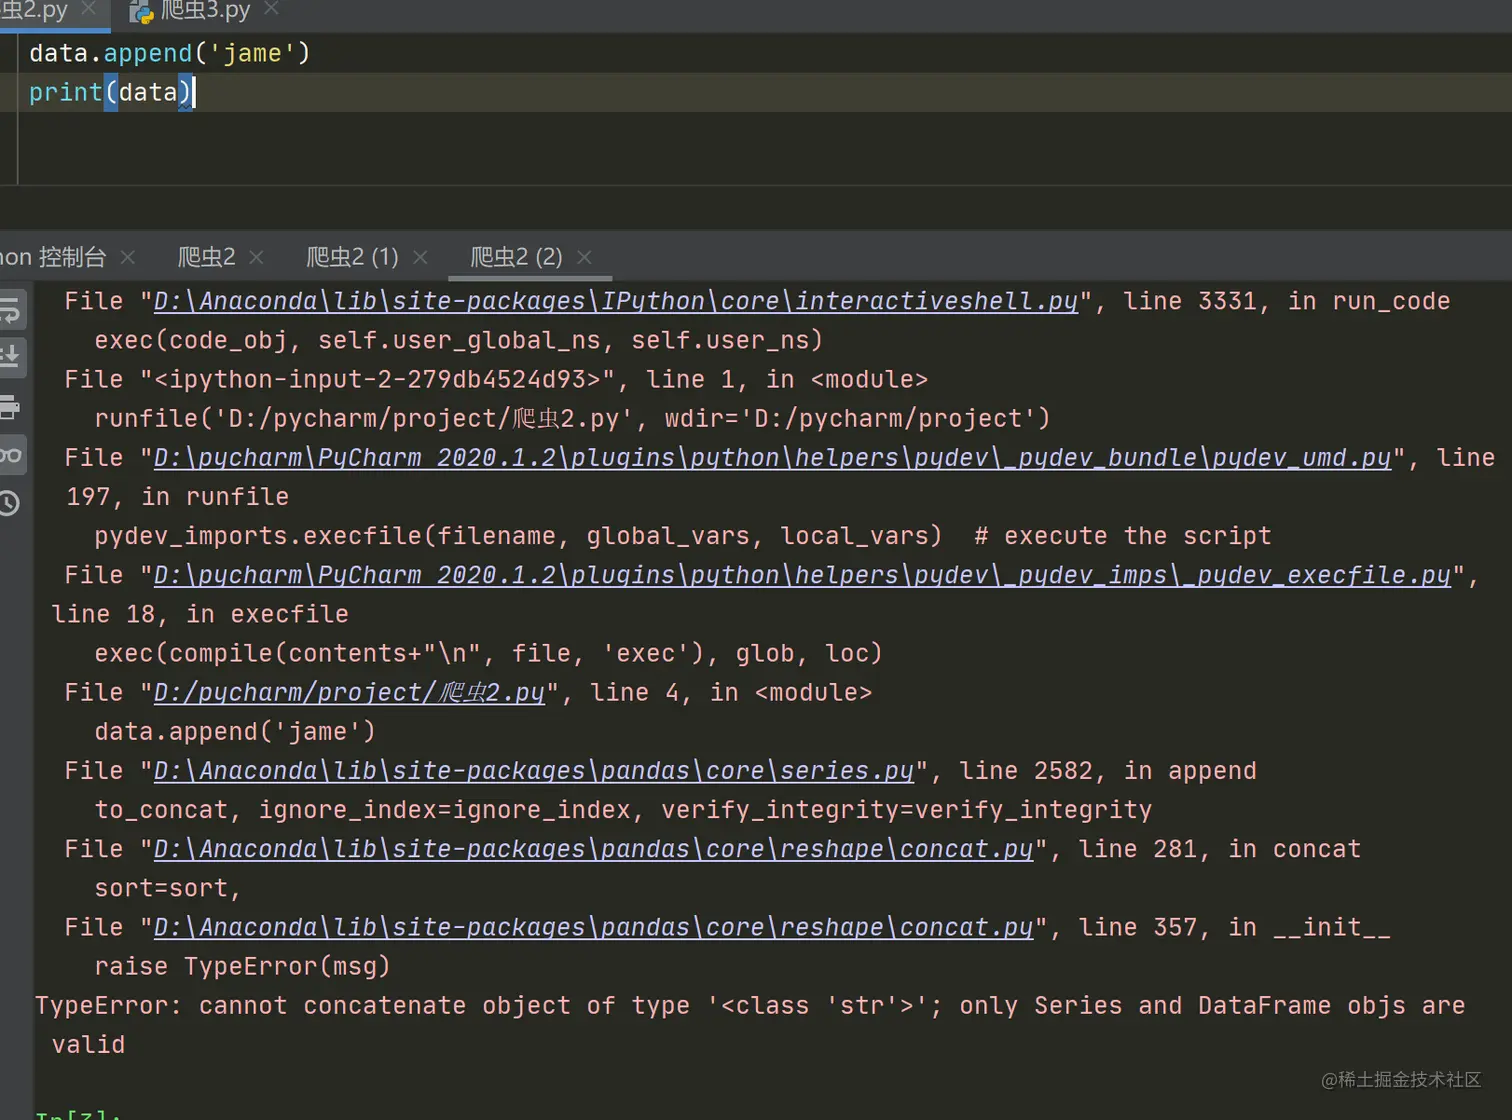Switch to the 爬虫3.py editor tab
The image size is (1512, 1120).
[205, 11]
